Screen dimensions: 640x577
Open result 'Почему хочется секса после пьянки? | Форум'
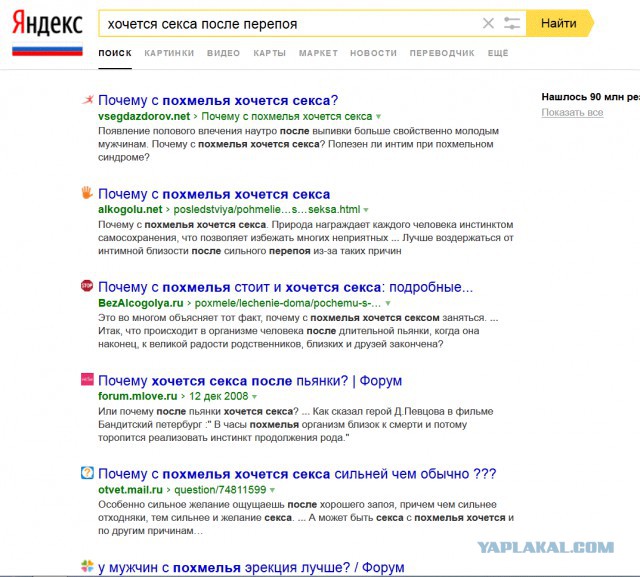click(x=250, y=381)
